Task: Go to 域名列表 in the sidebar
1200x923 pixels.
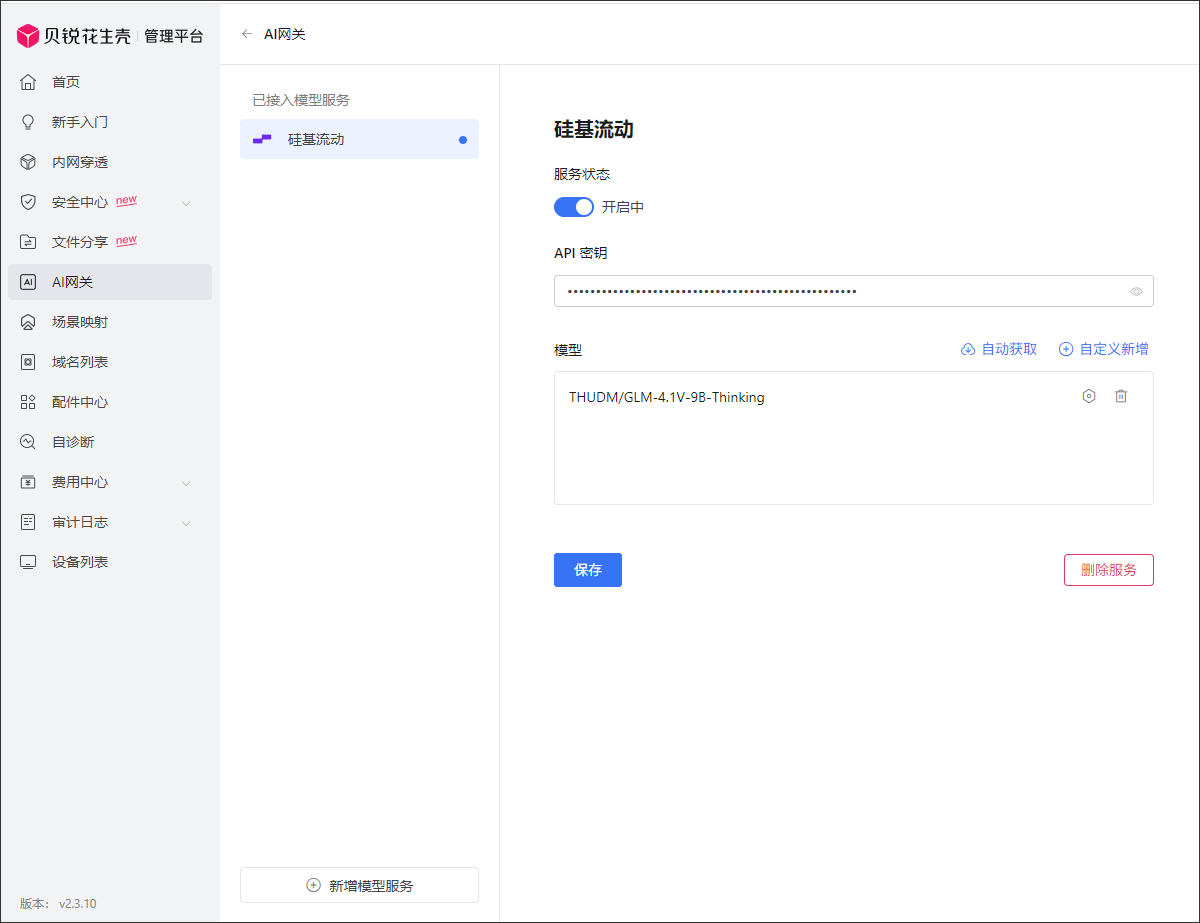Action: coord(80,362)
